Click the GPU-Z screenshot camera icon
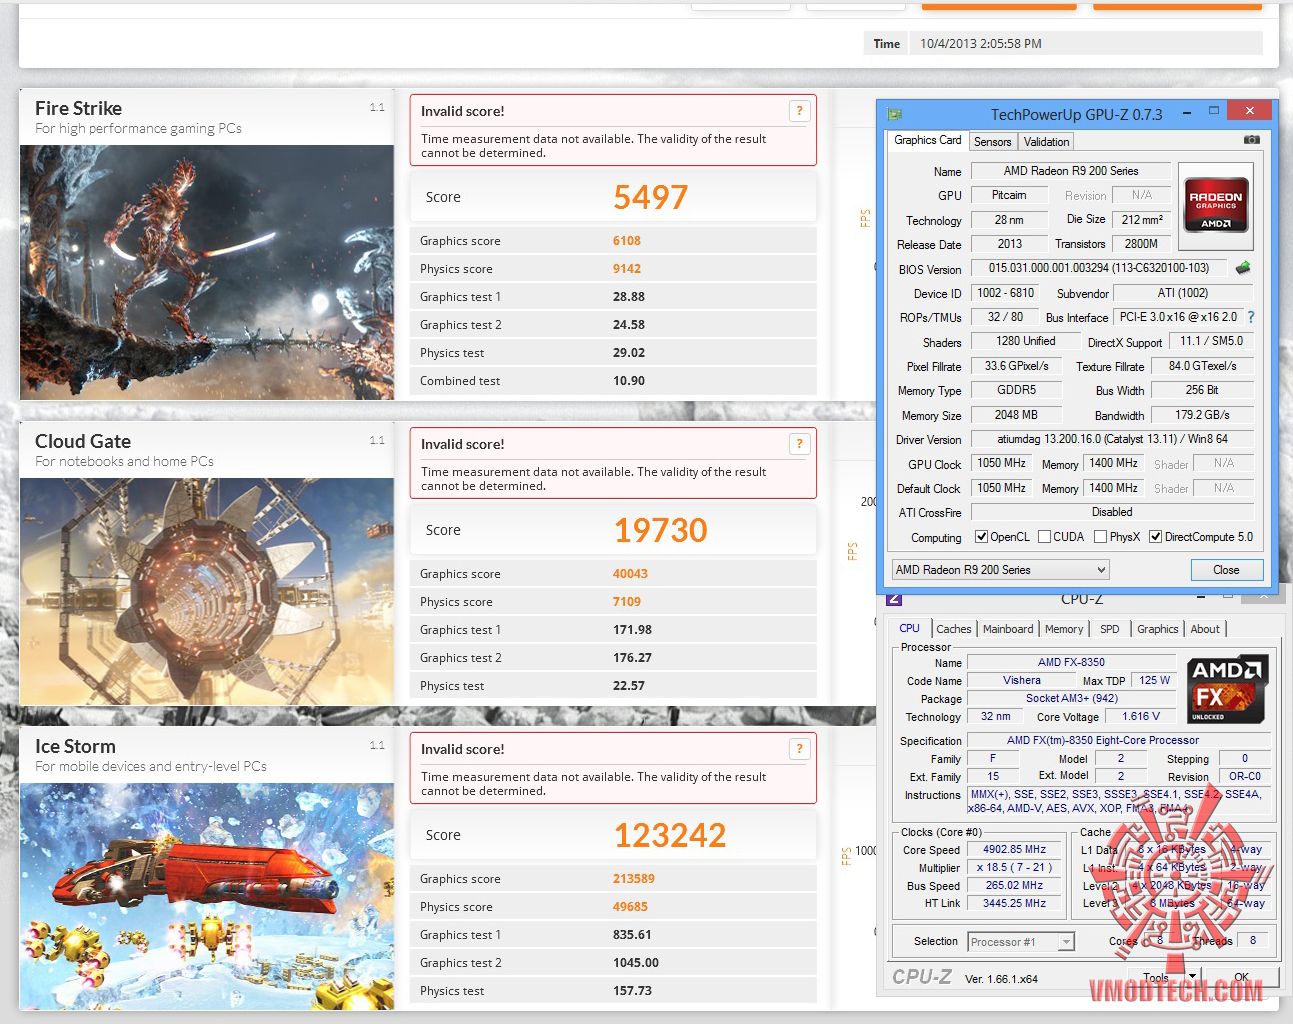 [x=1251, y=140]
